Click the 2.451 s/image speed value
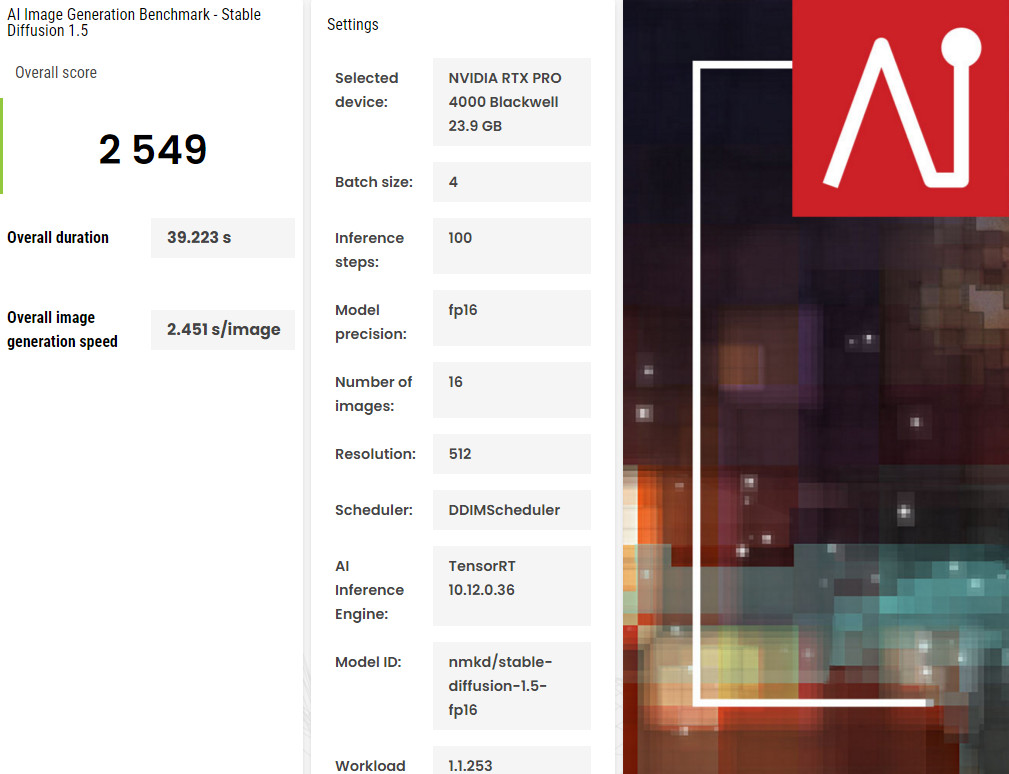Viewport: 1009px width, 774px height. click(222, 330)
